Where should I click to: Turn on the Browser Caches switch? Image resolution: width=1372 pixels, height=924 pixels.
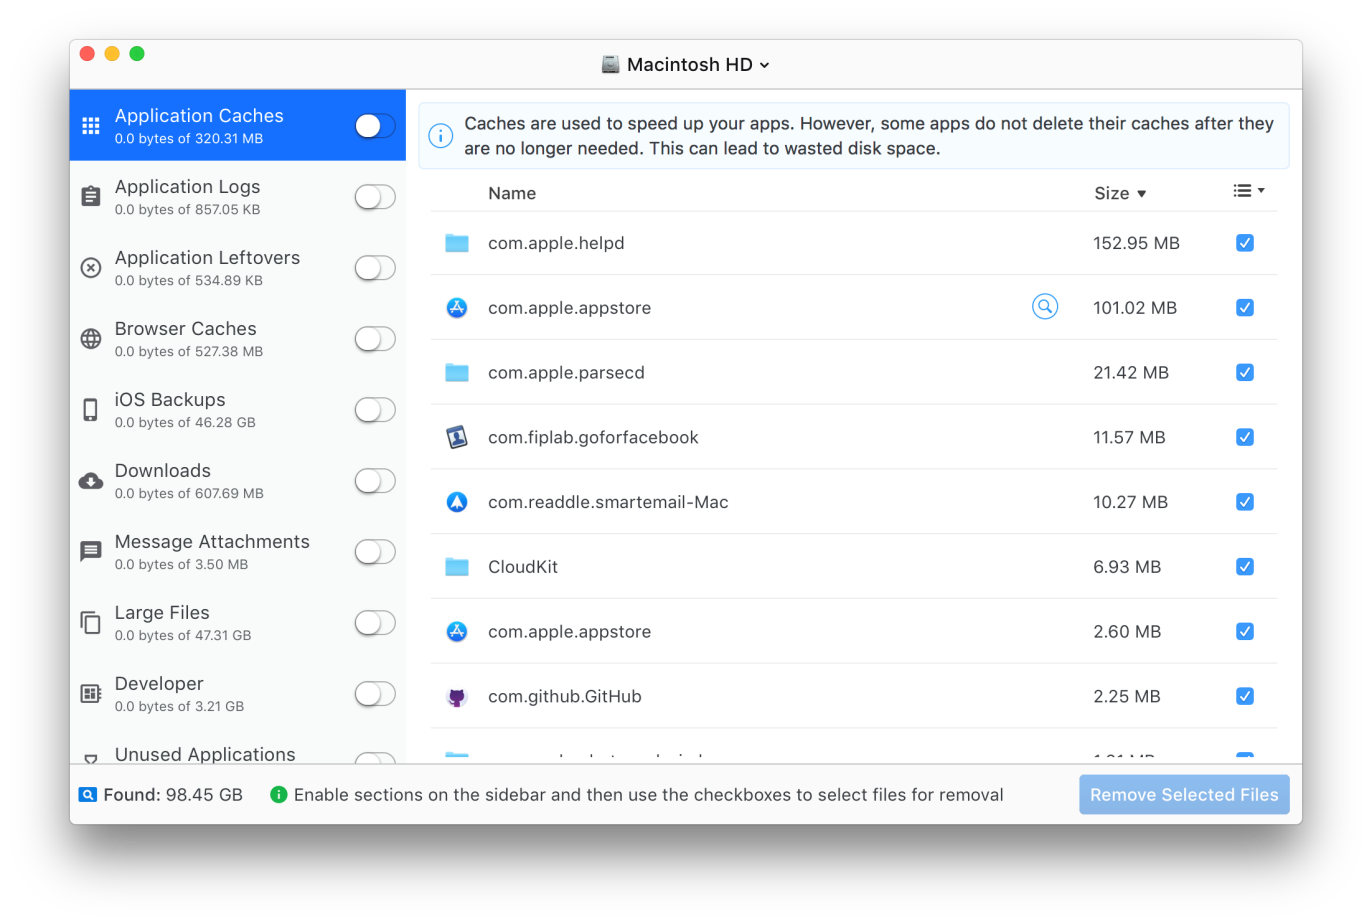375,339
